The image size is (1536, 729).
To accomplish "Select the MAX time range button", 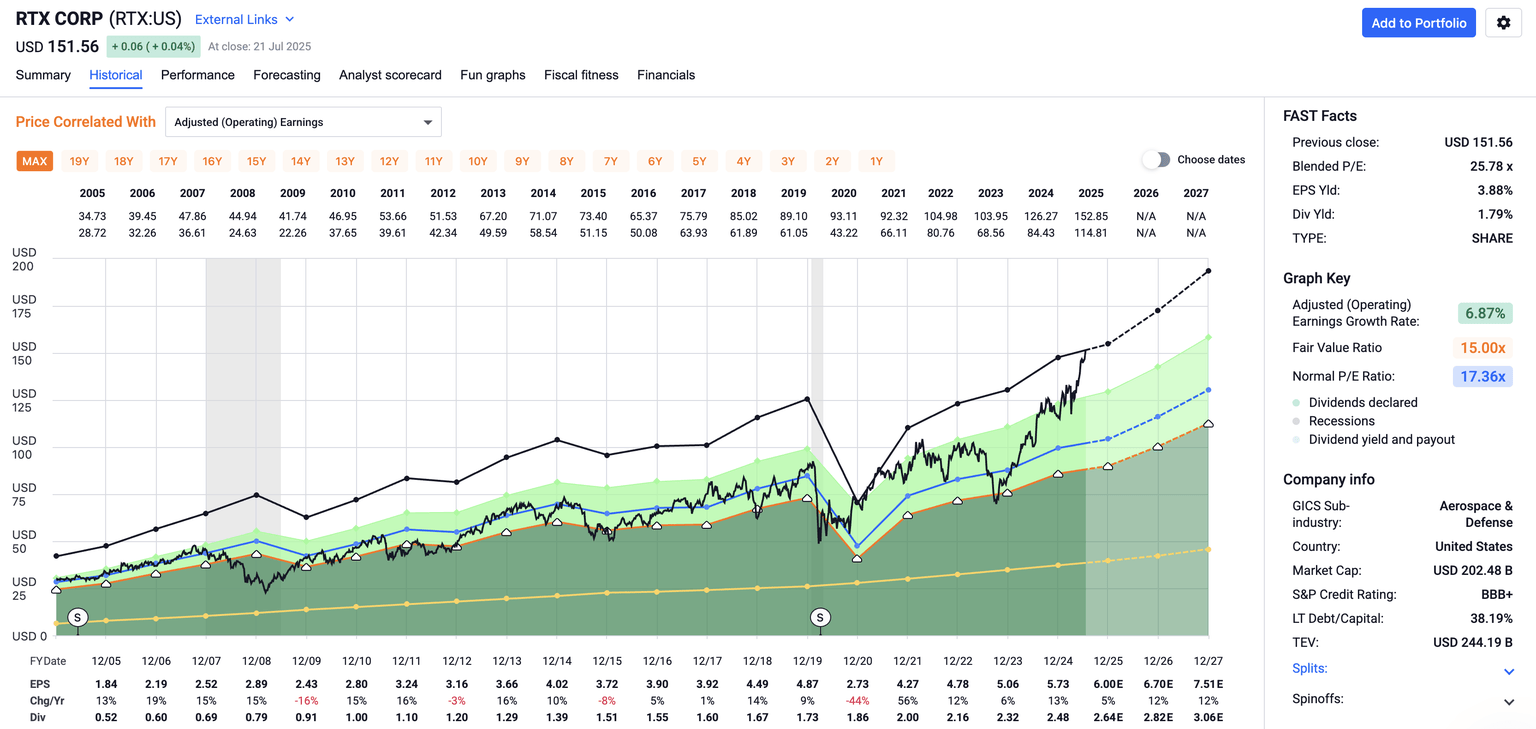I will click(x=35, y=161).
